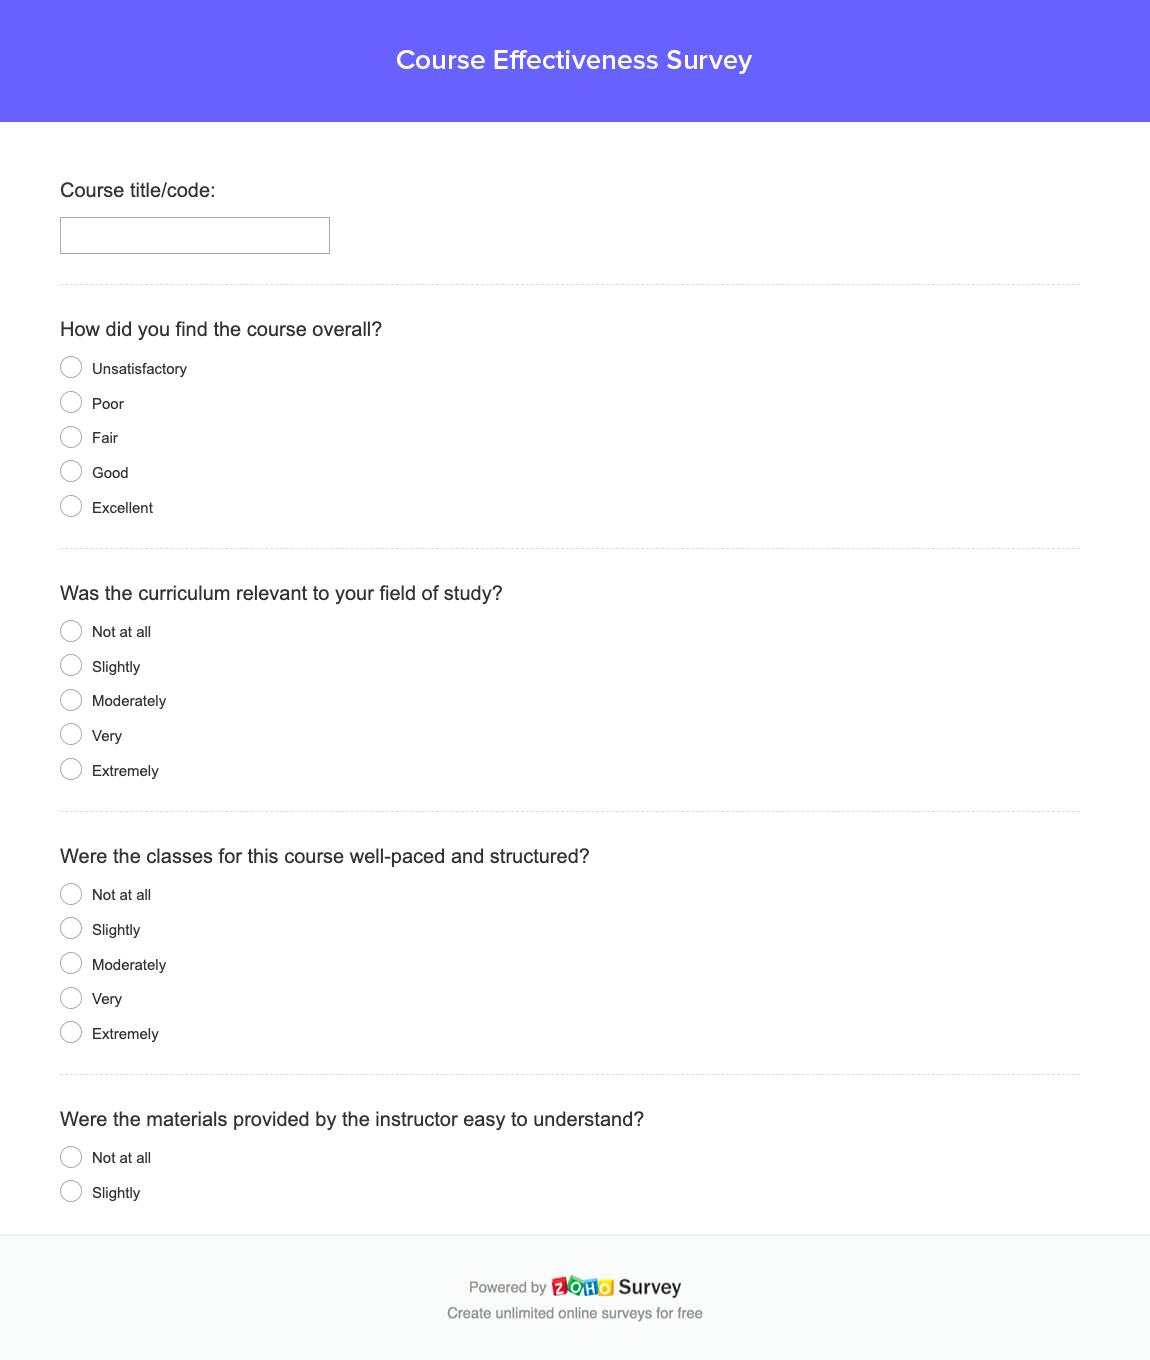The image size is (1150, 1360).
Task: Choose Slightly for curriculum relevance question
Action: pyautogui.click(x=71, y=665)
